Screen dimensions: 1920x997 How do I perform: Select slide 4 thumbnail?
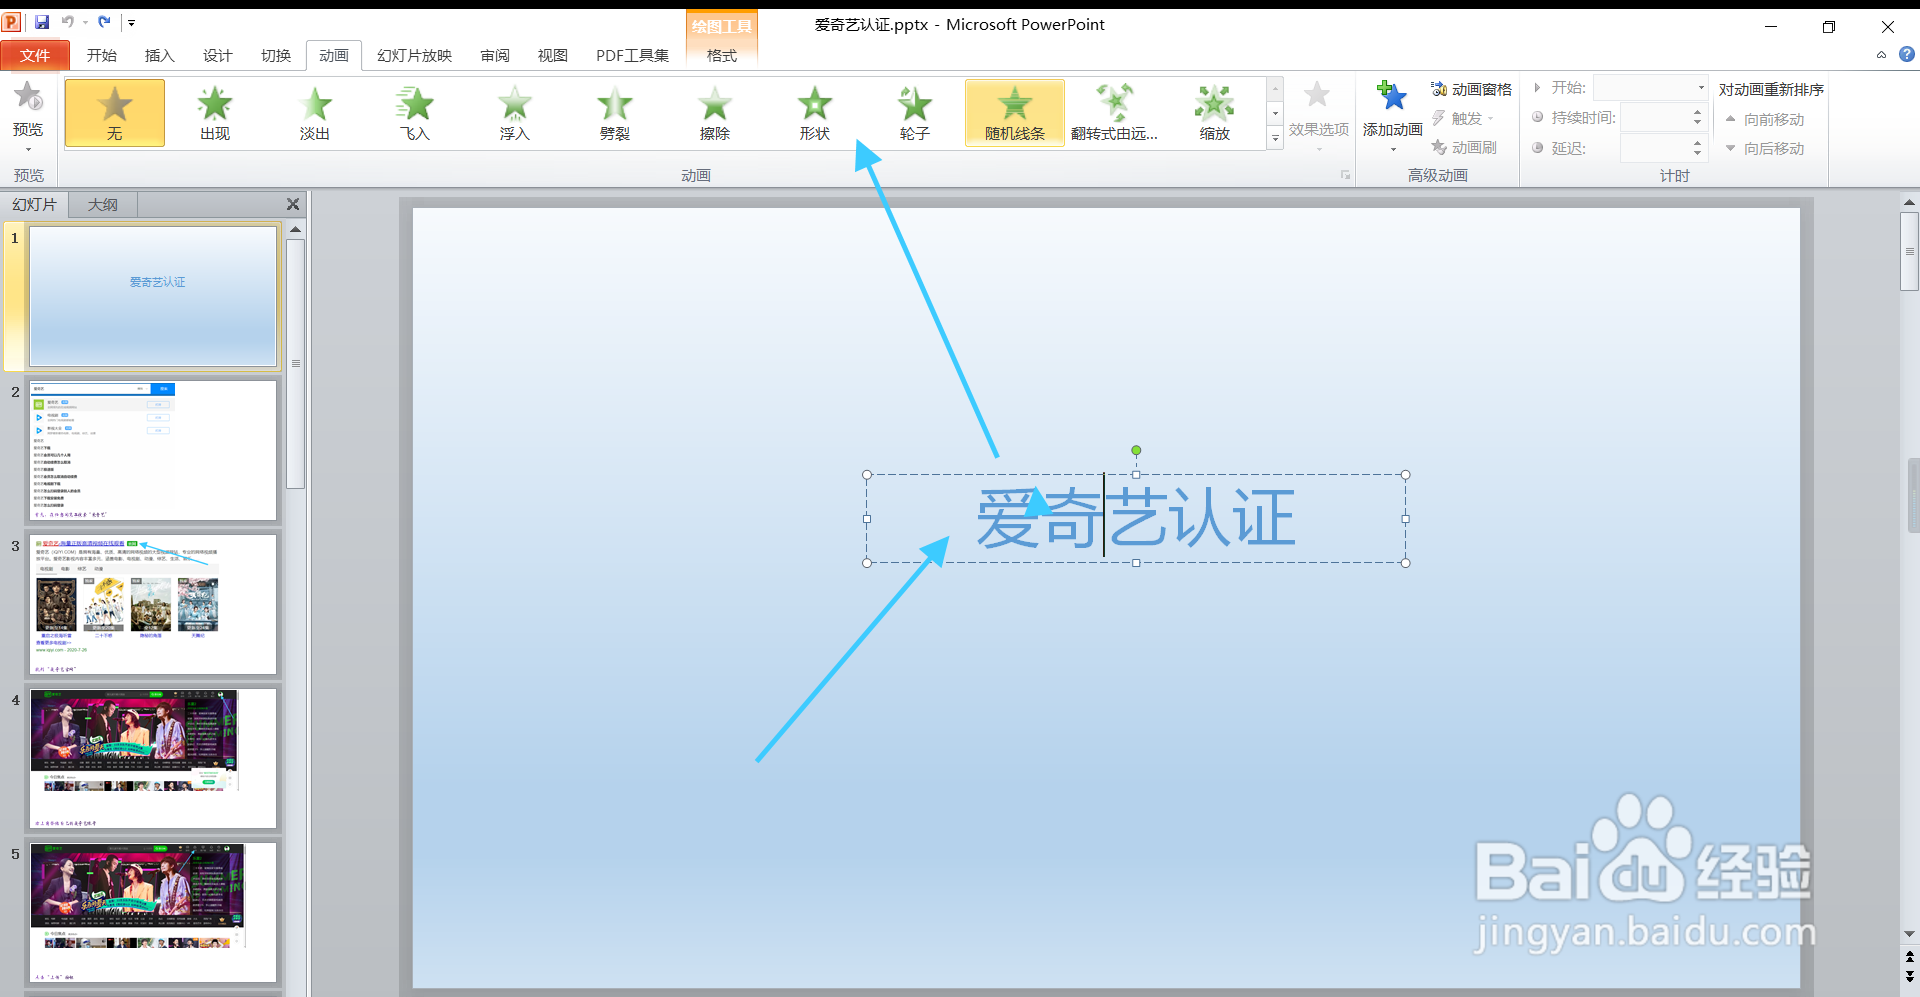pyautogui.click(x=153, y=758)
